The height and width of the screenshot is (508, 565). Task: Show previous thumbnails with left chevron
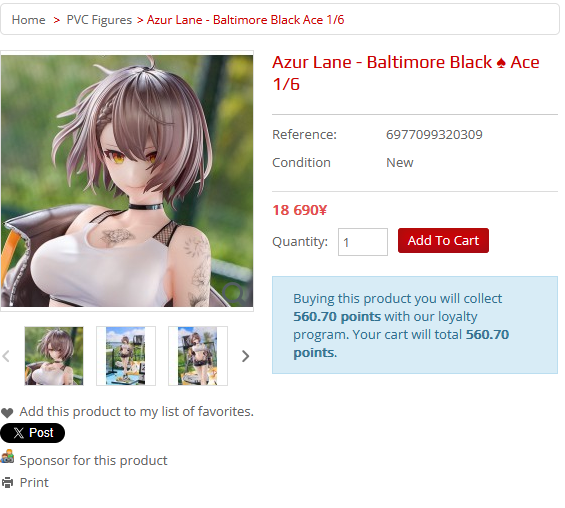click(6, 356)
